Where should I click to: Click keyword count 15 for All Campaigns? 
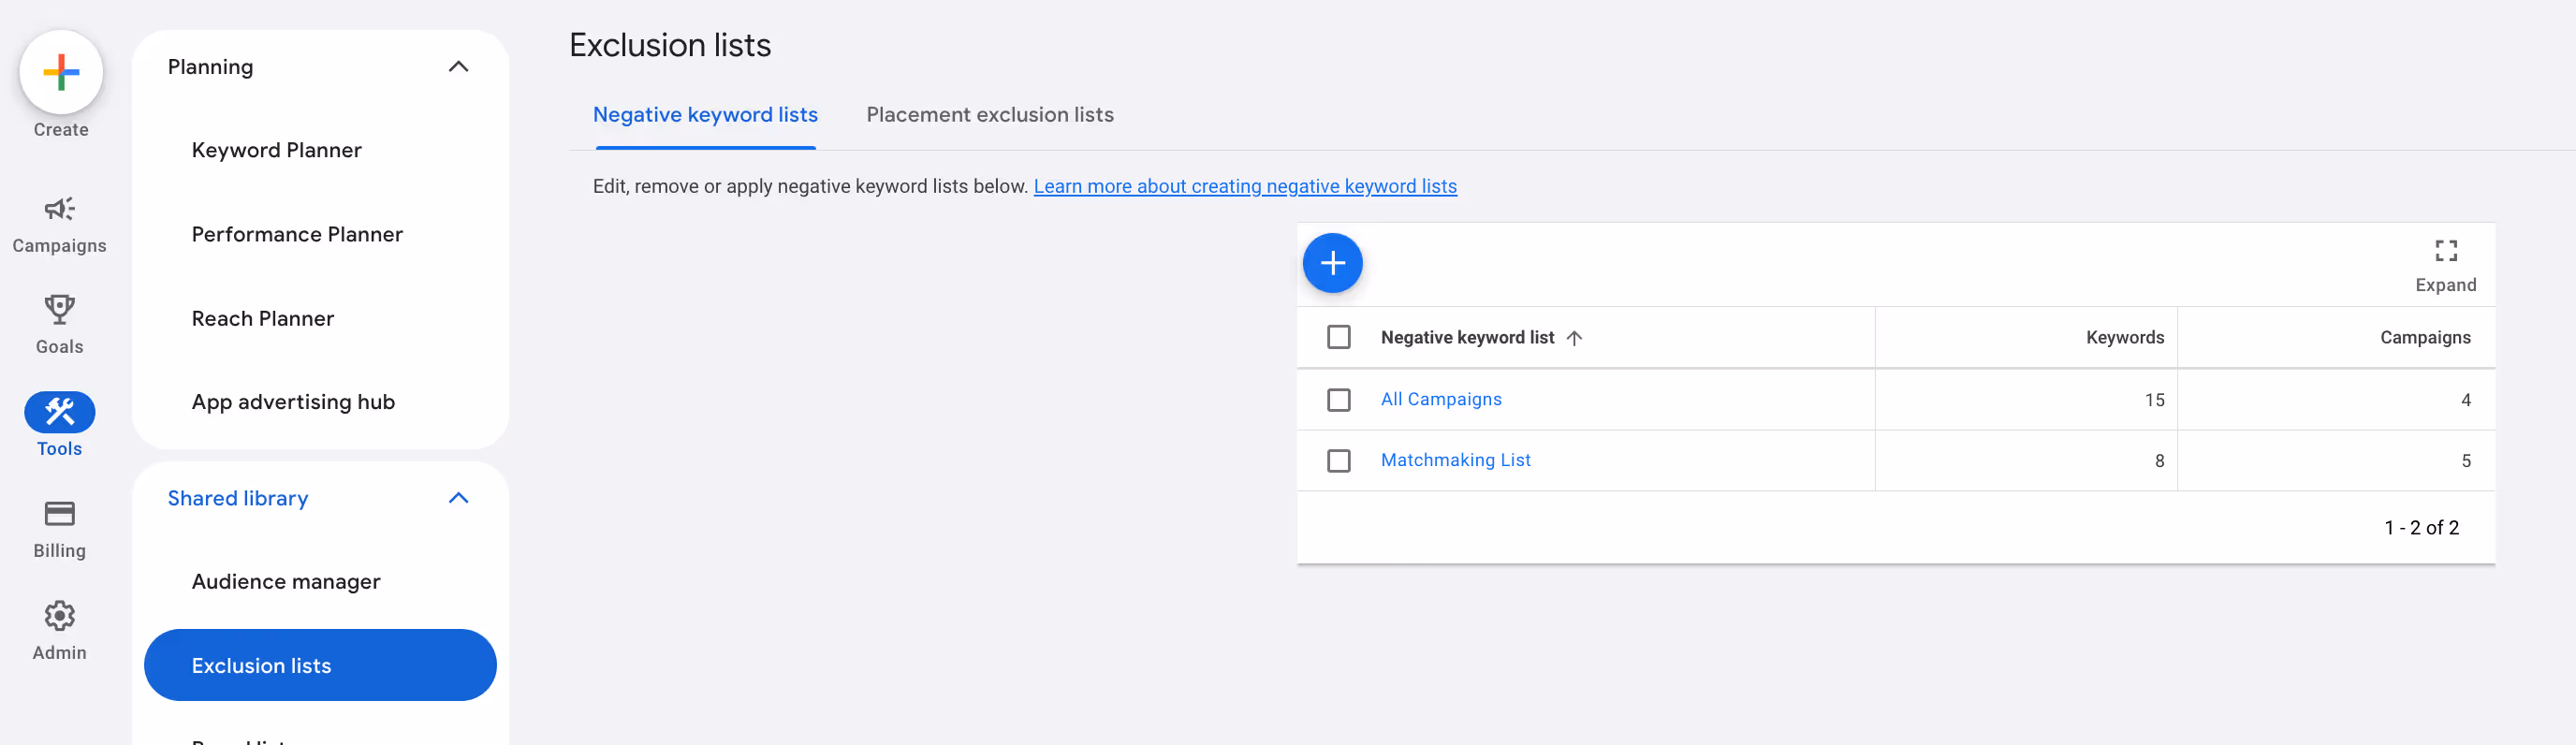[2154, 400]
